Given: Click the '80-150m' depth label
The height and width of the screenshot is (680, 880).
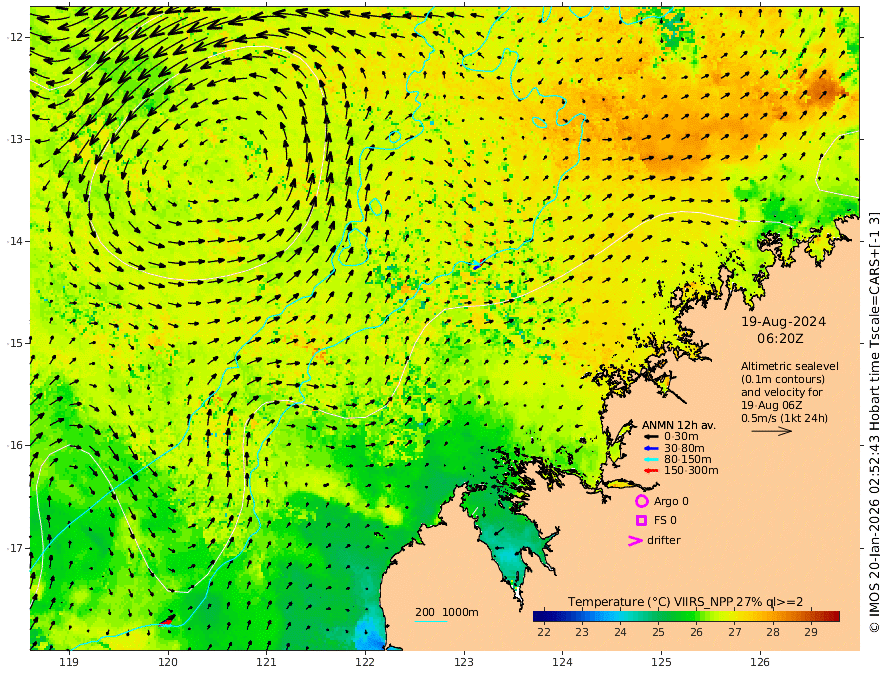Looking at the screenshot, I should 688,460.
